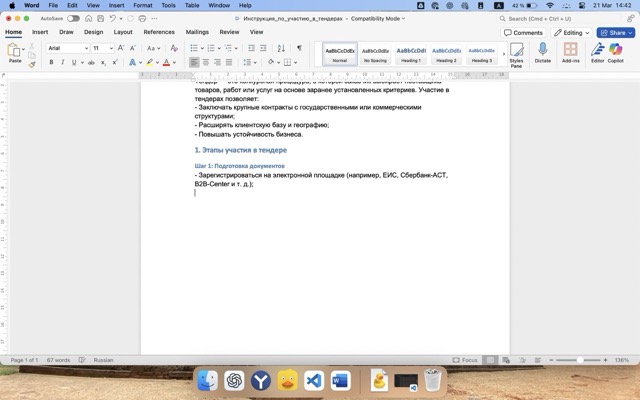Switch to the References ribbon tab
640x400 pixels.
pyautogui.click(x=159, y=32)
